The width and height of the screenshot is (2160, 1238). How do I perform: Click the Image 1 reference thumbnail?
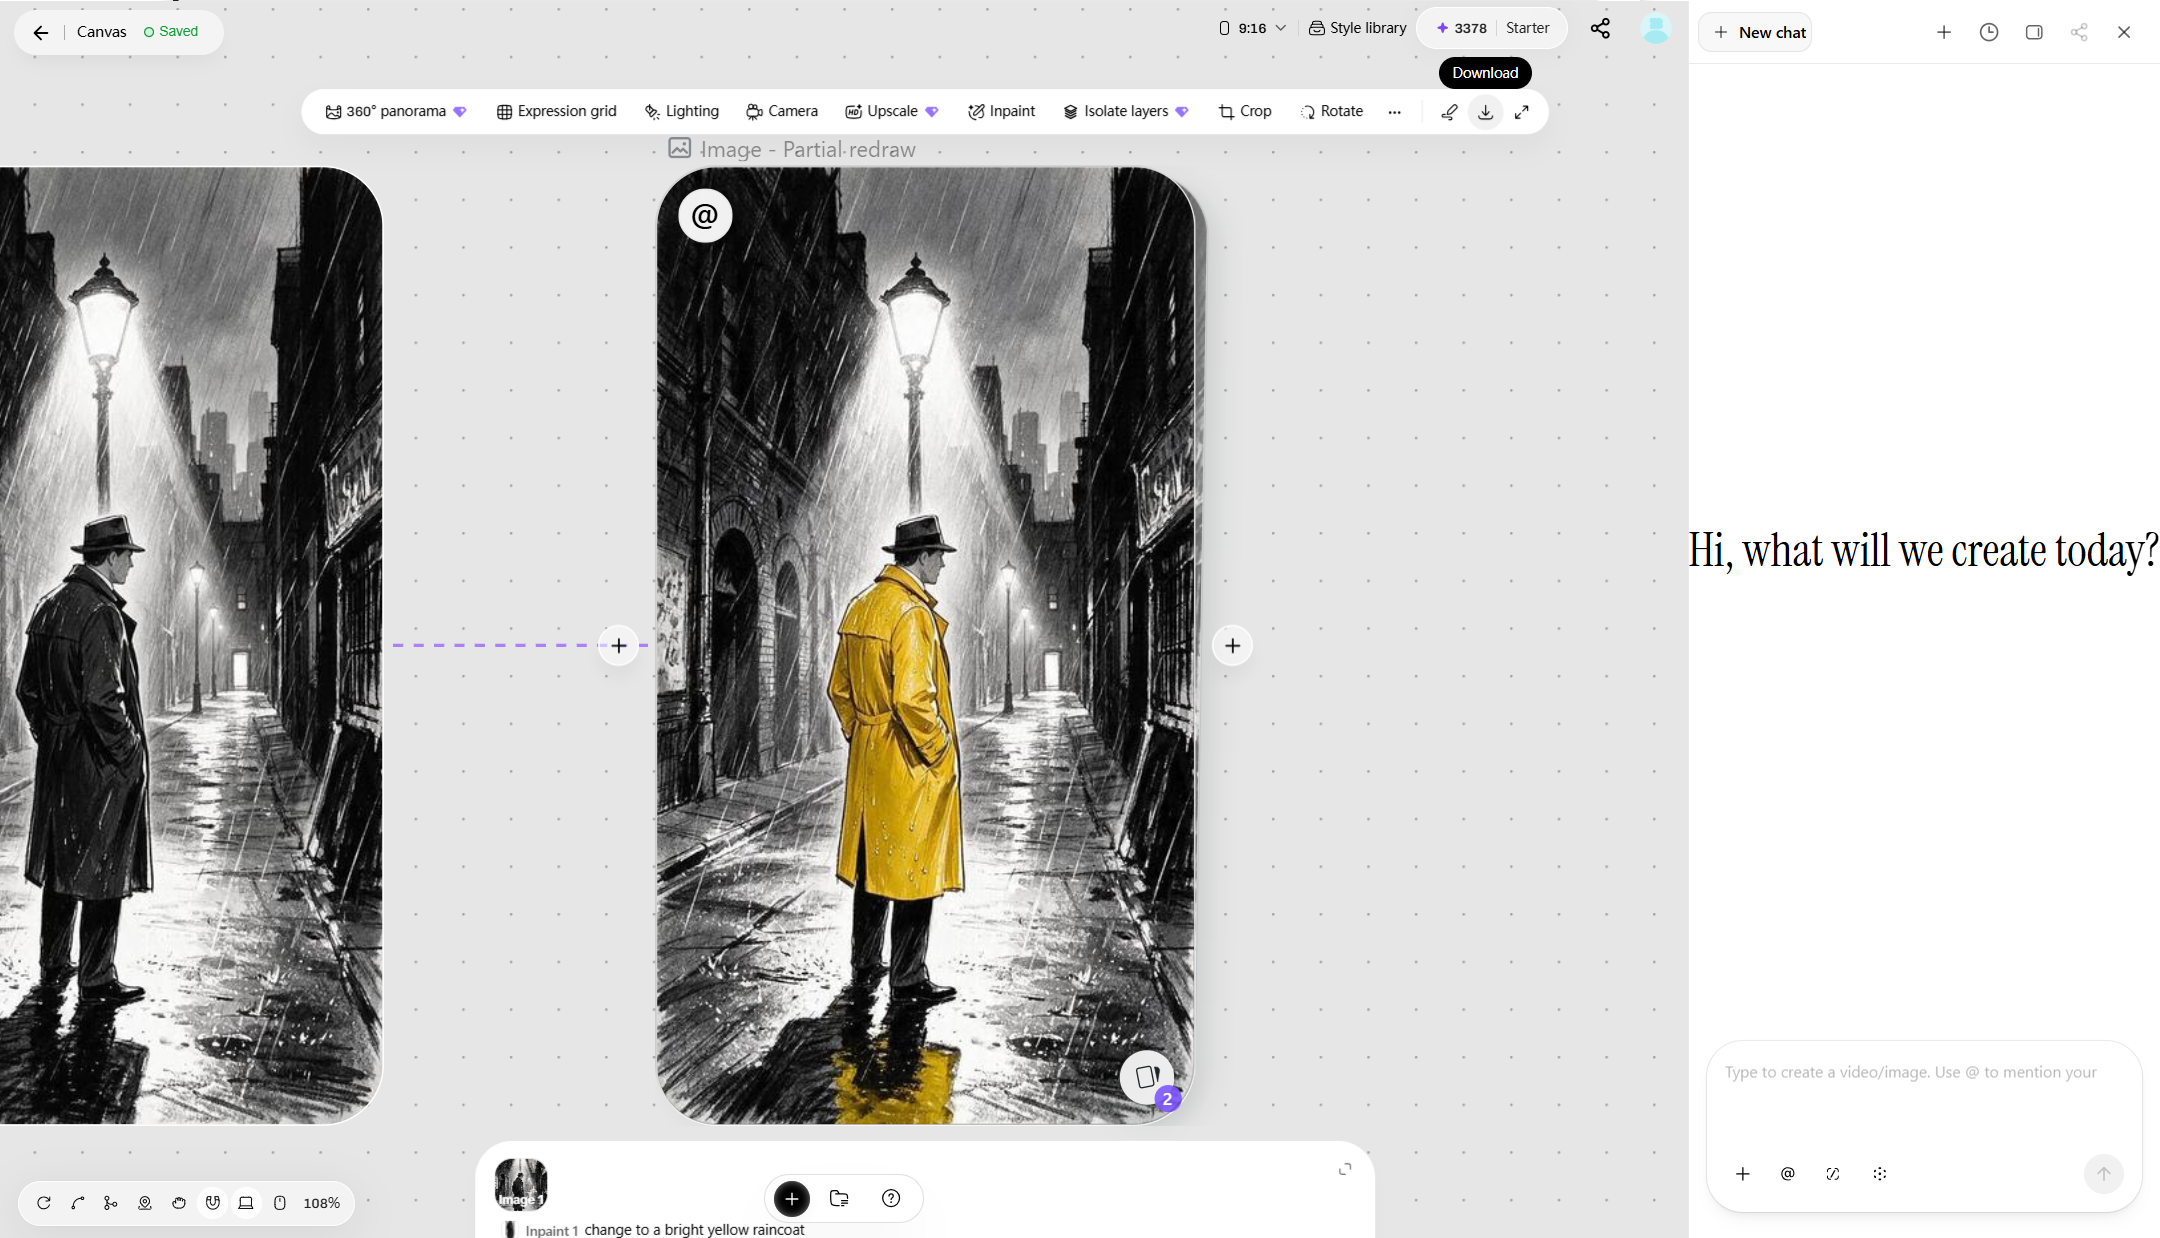[521, 1184]
